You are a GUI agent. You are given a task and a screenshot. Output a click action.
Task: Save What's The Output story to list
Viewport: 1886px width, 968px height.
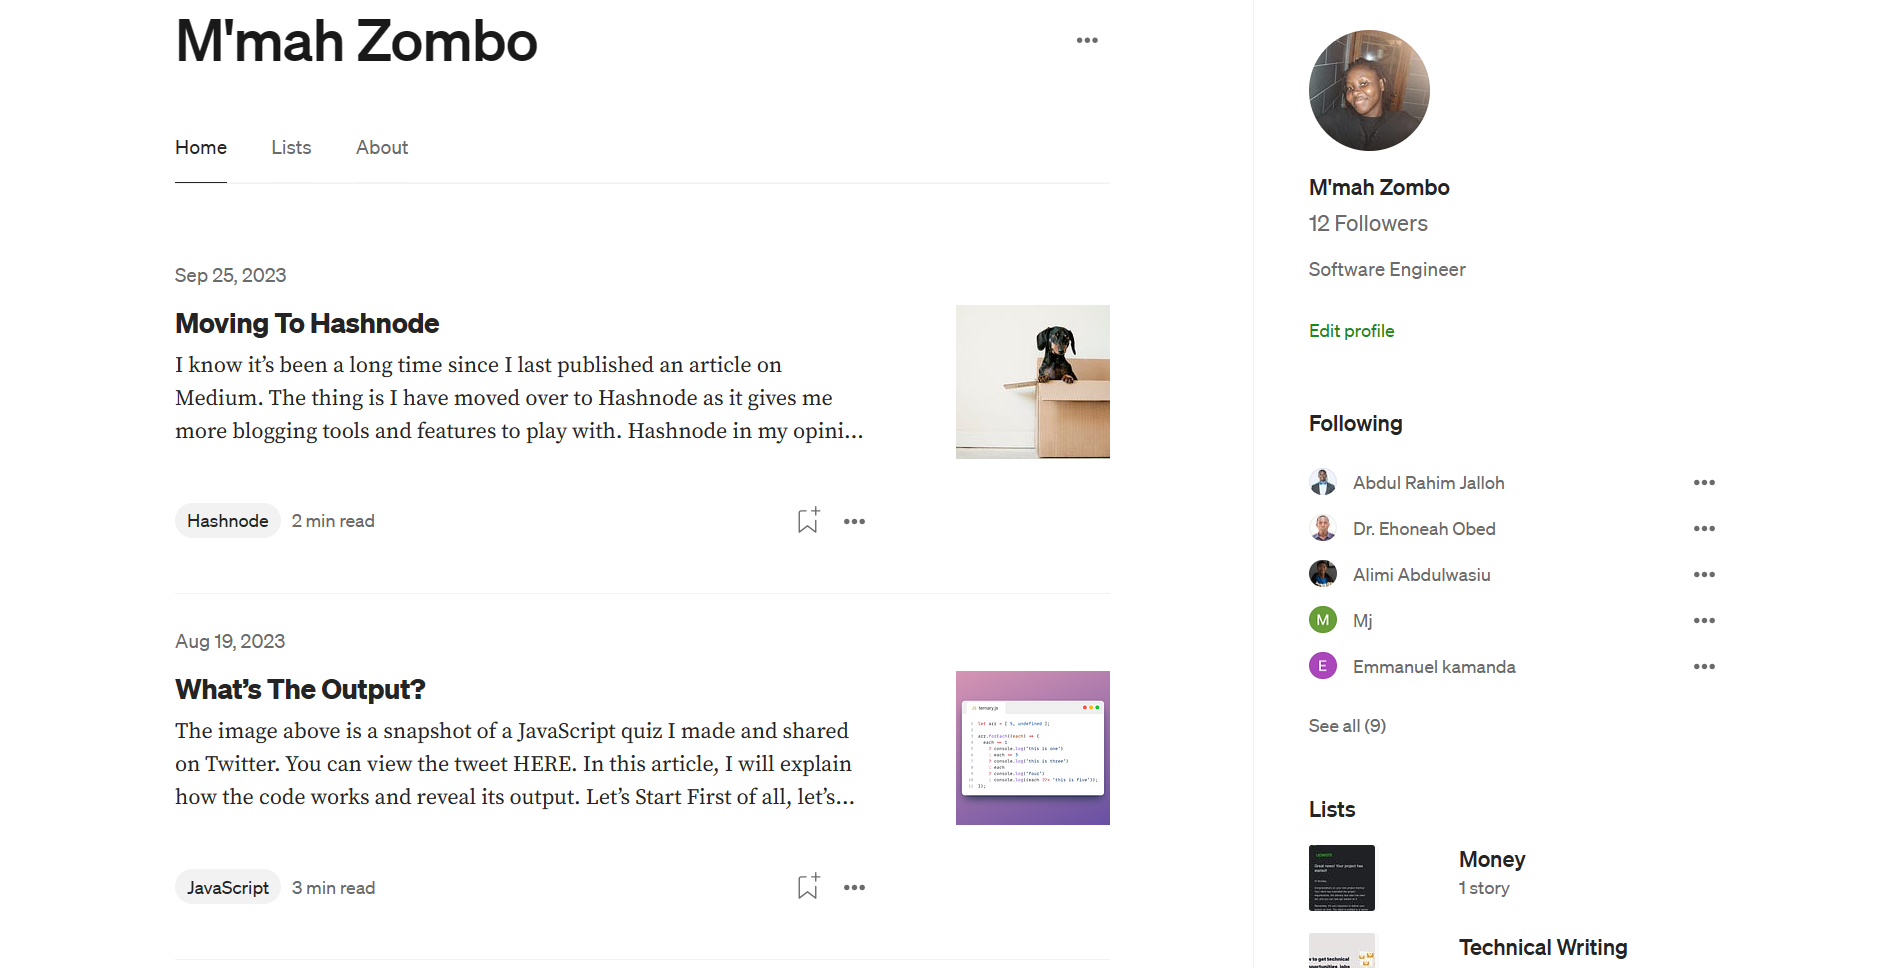[808, 887]
